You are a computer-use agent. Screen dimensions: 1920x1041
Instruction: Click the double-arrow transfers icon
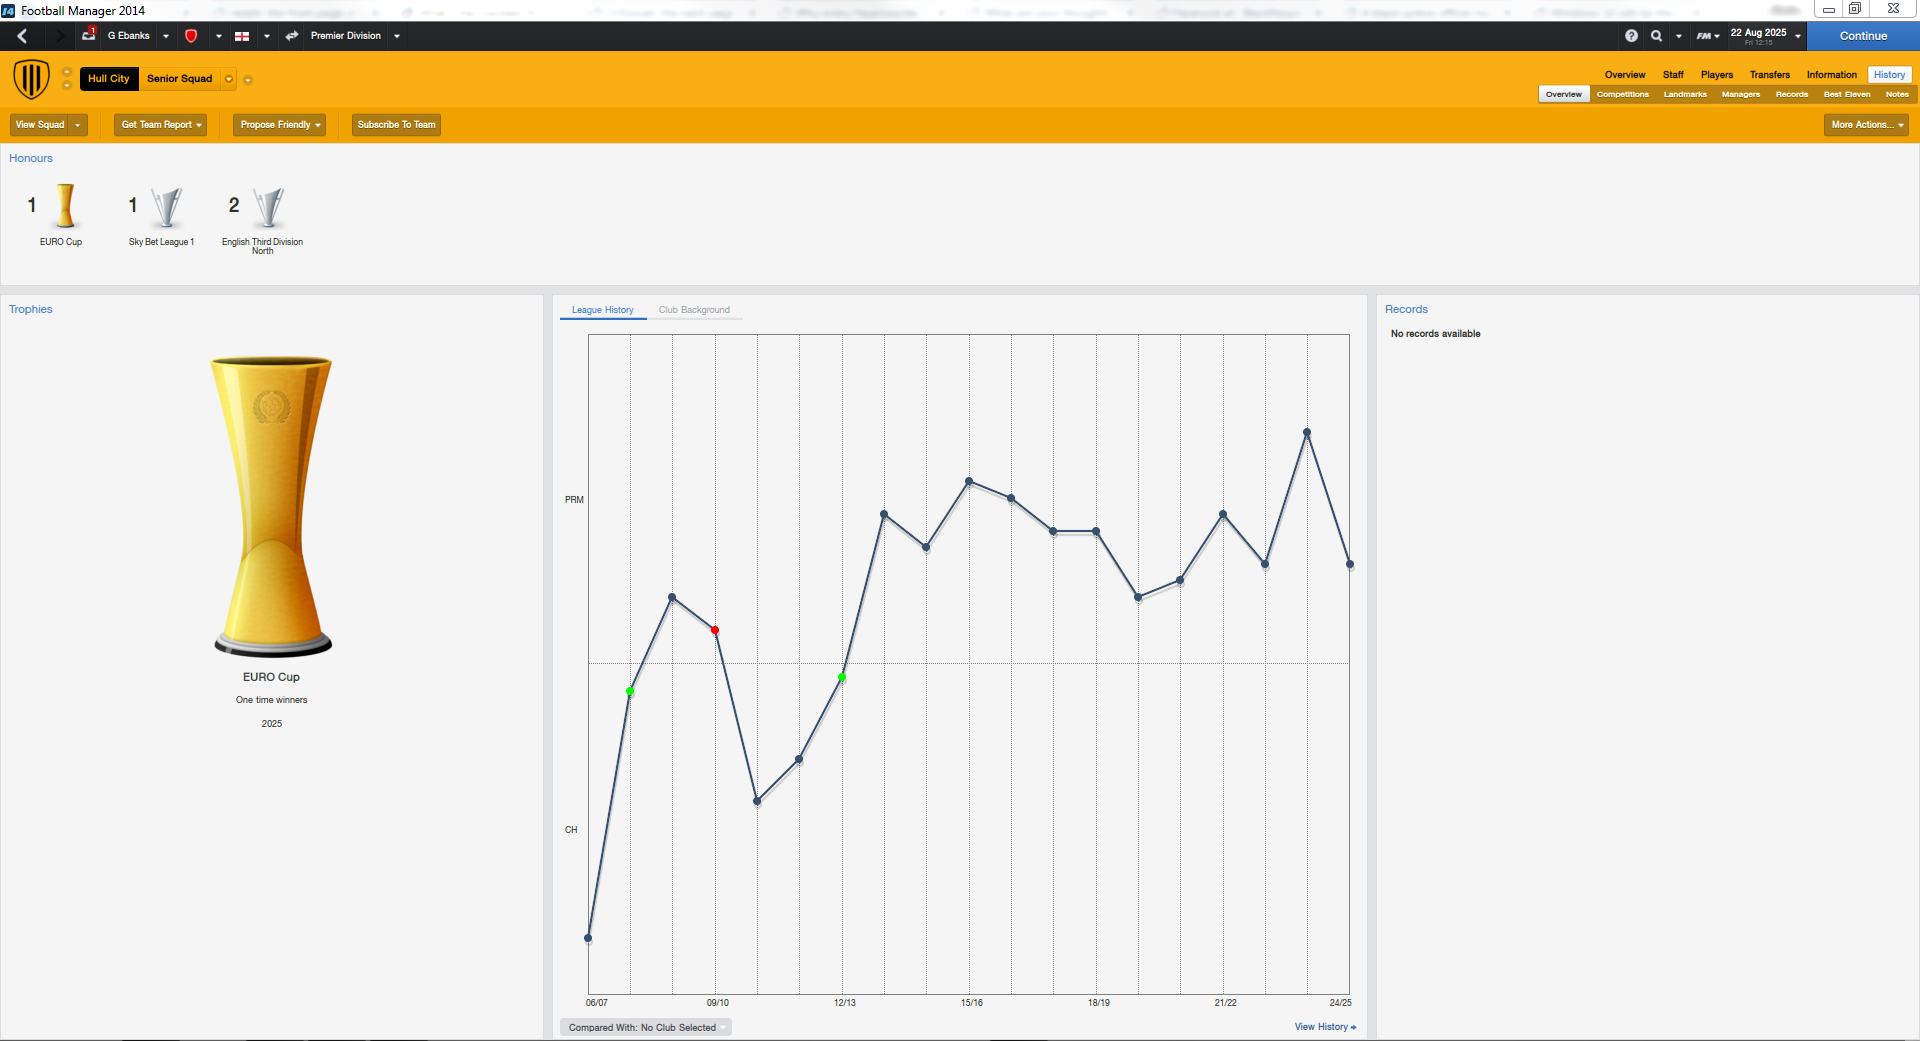click(x=292, y=36)
